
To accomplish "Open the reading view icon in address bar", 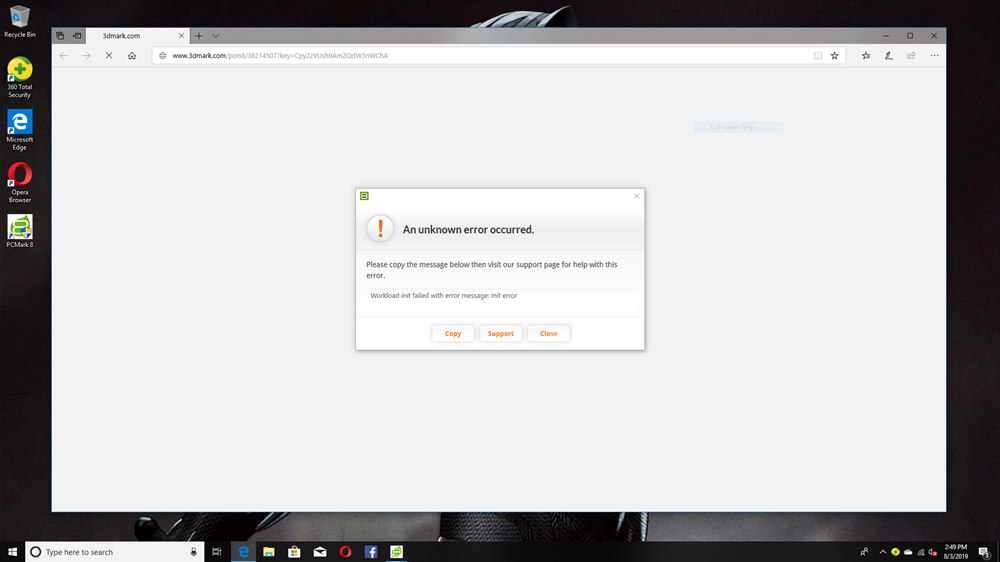I will click(x=818, y=55).
